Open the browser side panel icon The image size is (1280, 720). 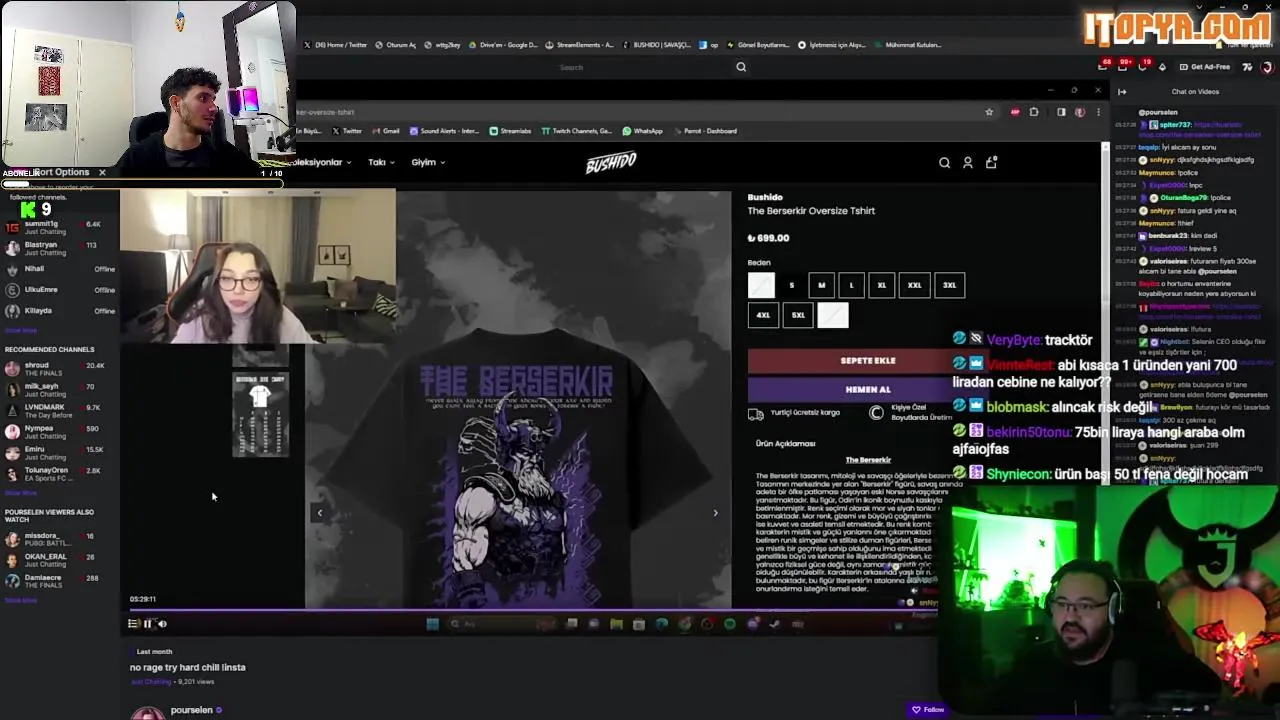pos(1061,112)
